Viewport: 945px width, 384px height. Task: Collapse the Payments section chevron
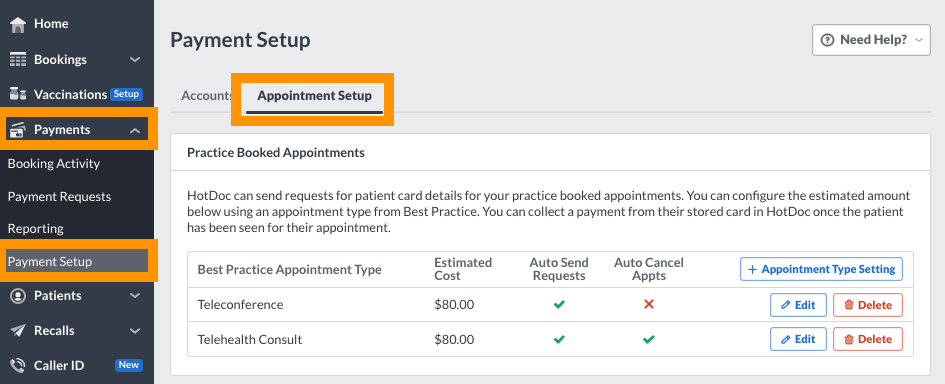point(135,130)
